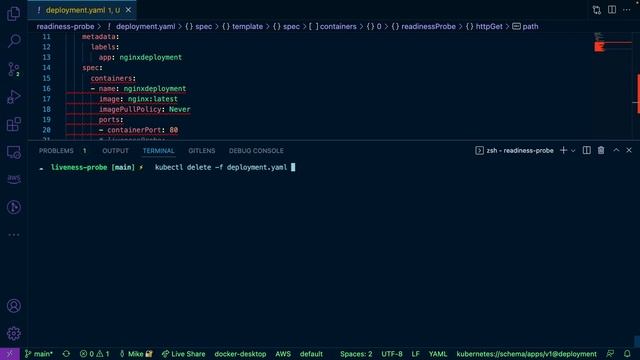
Task: Open errors and warnings count in status bar
Action: pos(94,354)
